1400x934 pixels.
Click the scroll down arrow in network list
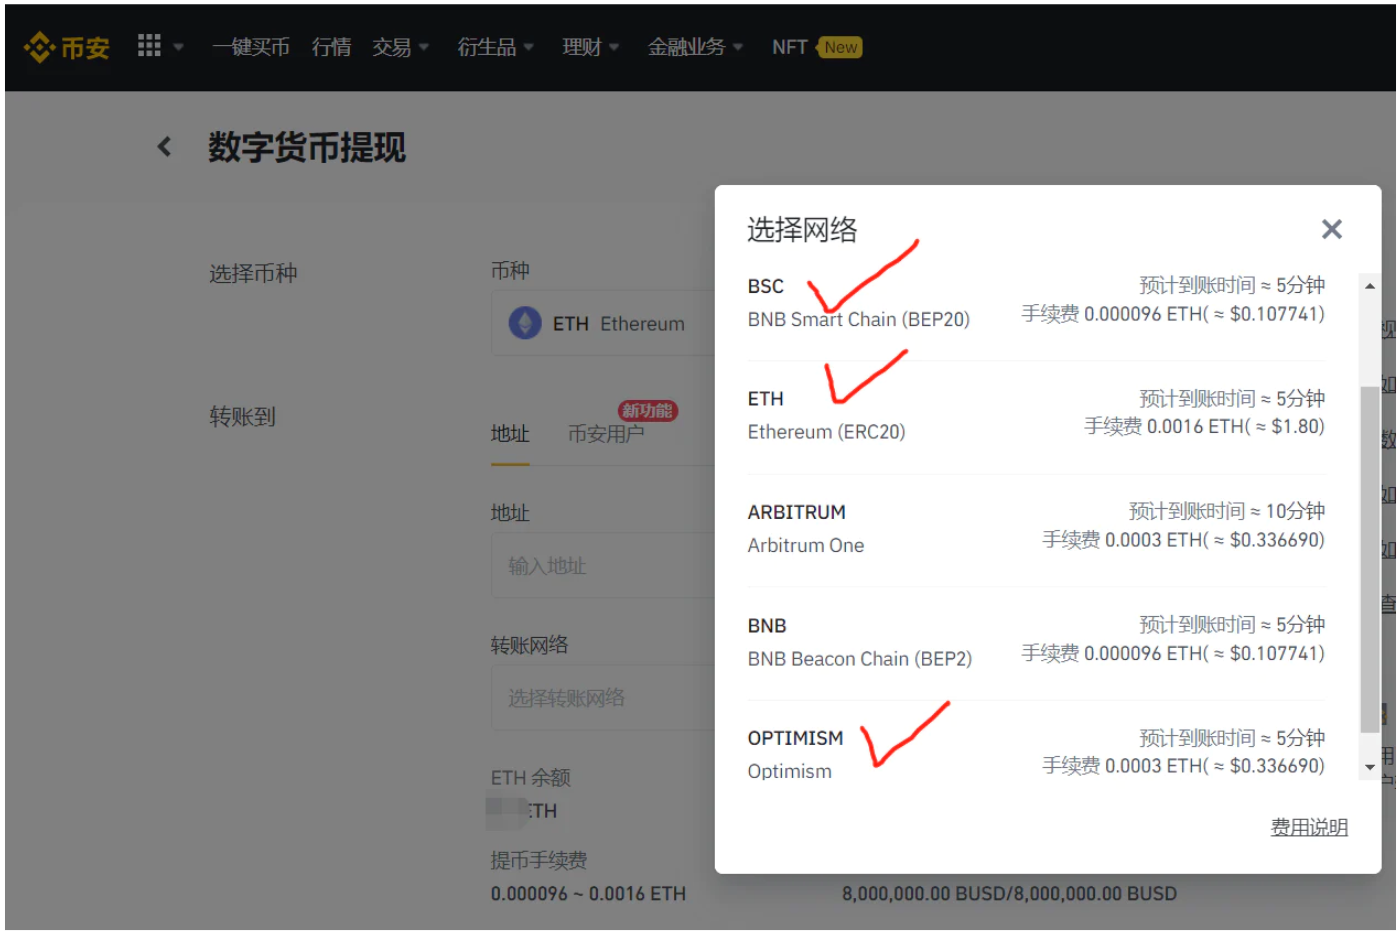tap(1369, 768)
